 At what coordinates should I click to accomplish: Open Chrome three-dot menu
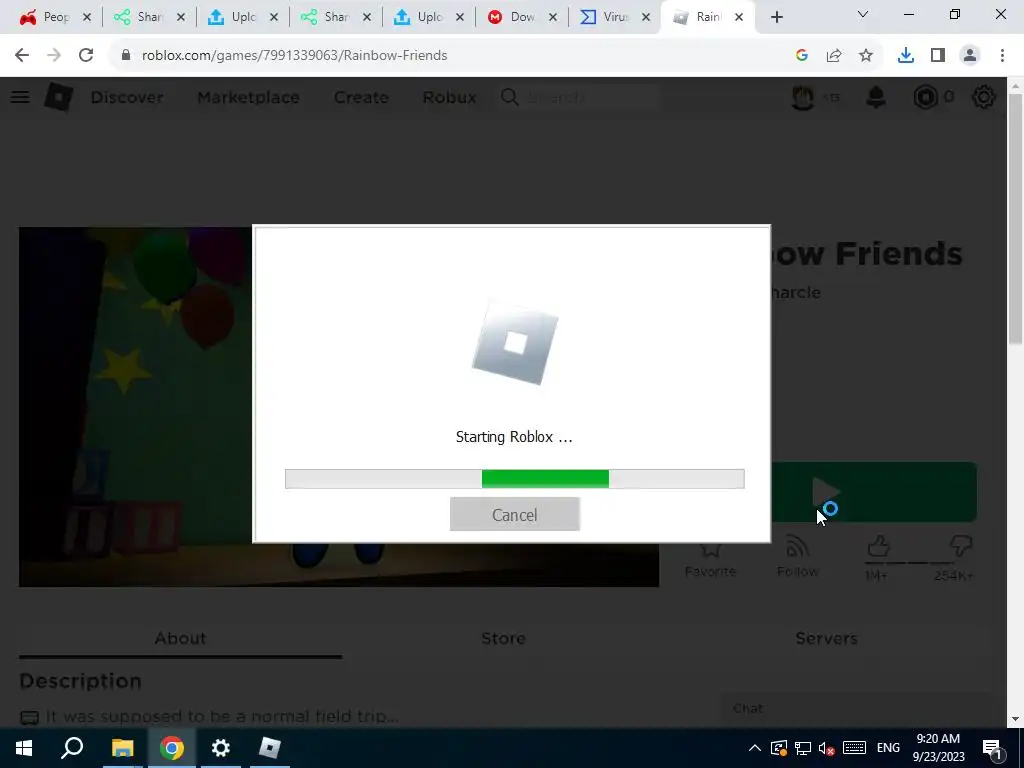pos(1002,56)
